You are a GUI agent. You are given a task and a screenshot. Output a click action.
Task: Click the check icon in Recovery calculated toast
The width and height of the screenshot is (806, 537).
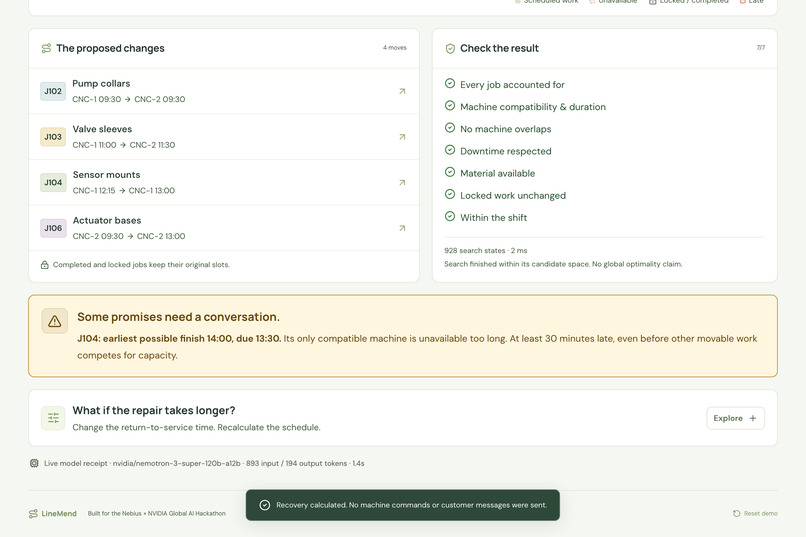(265, 505)
